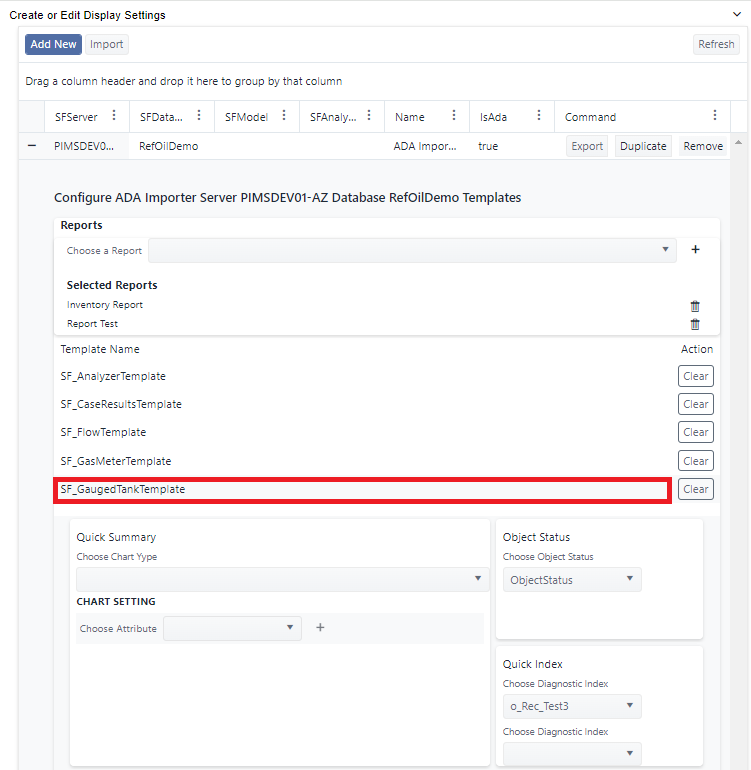Viewport: 751px width, 770px height.
Task: Open the Choose a Report dropdown
Action: [x=412, y=250]
